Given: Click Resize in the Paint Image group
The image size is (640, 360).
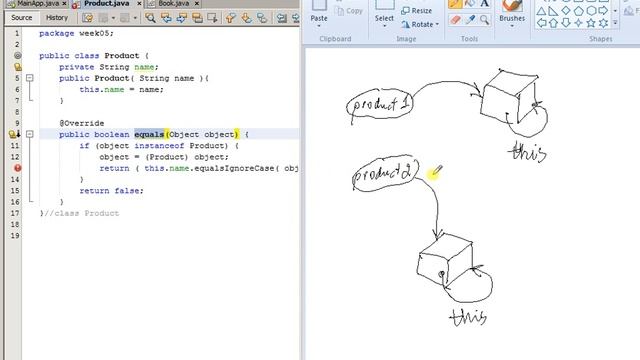Looking at the screenshot, I should [x=416, y=11].
